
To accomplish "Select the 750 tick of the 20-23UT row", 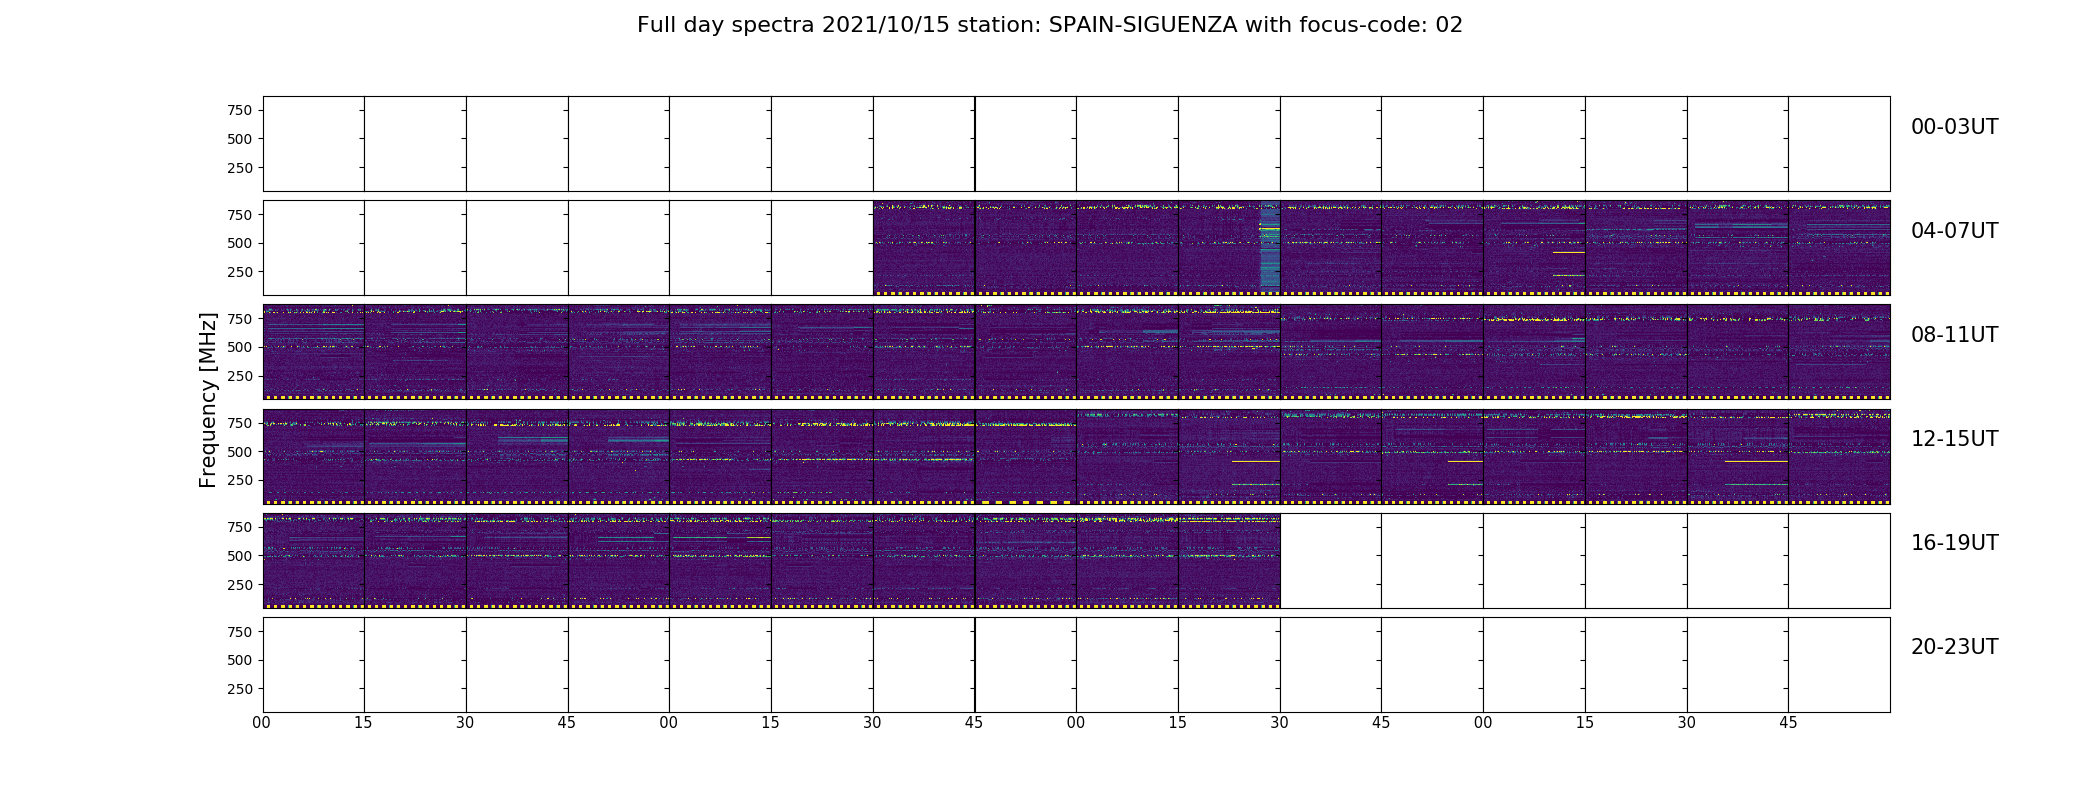I will tap(239, 631).
